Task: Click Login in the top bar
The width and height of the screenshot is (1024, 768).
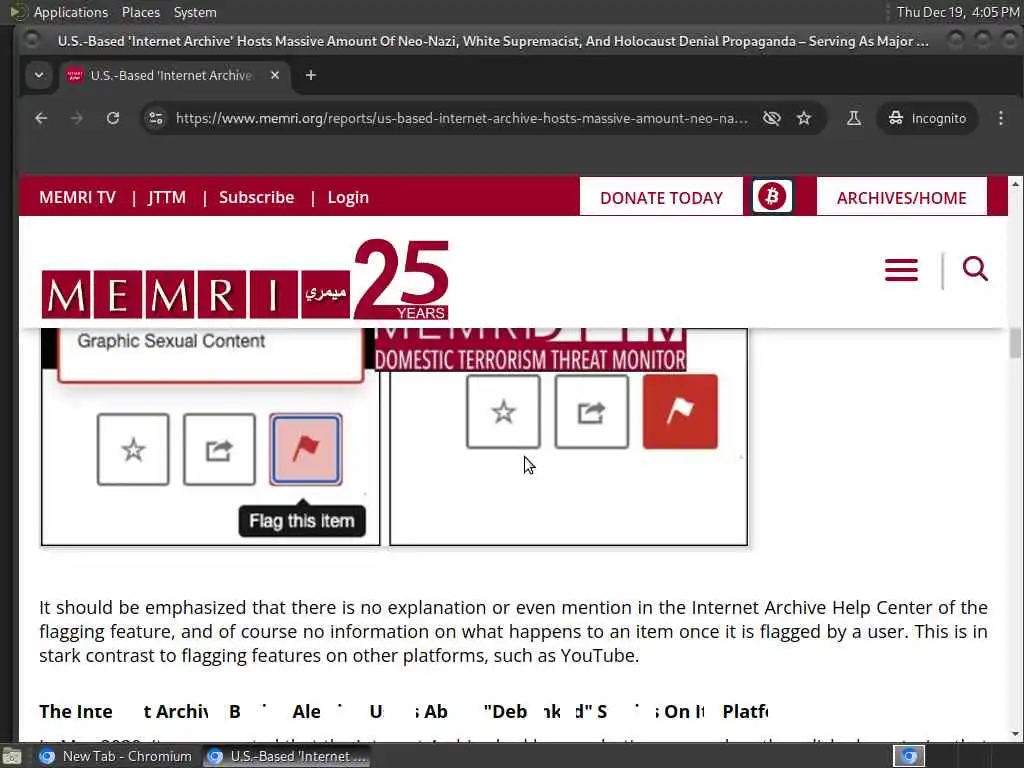Action: pos(348,197)
